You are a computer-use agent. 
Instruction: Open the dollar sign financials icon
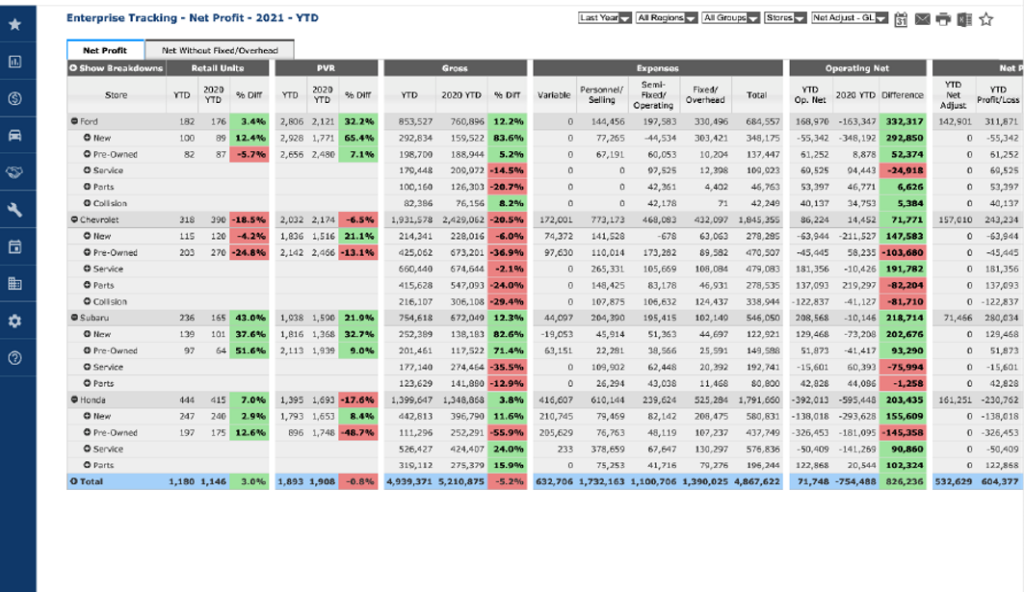point(15,99)
